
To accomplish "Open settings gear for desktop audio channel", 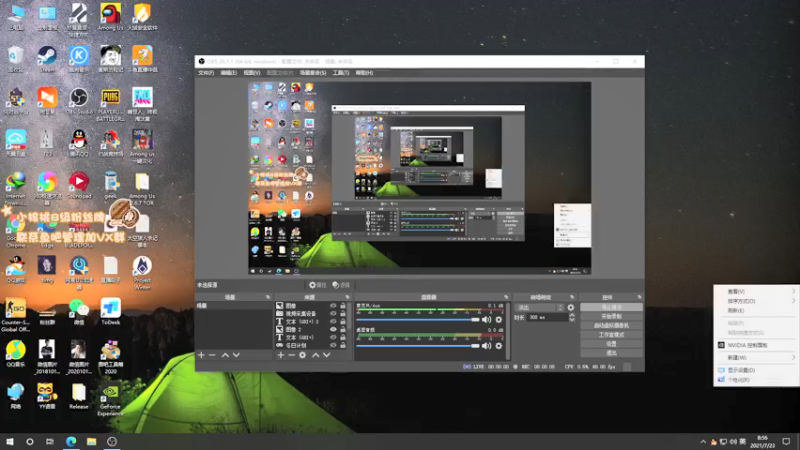I will coord(498,345).
